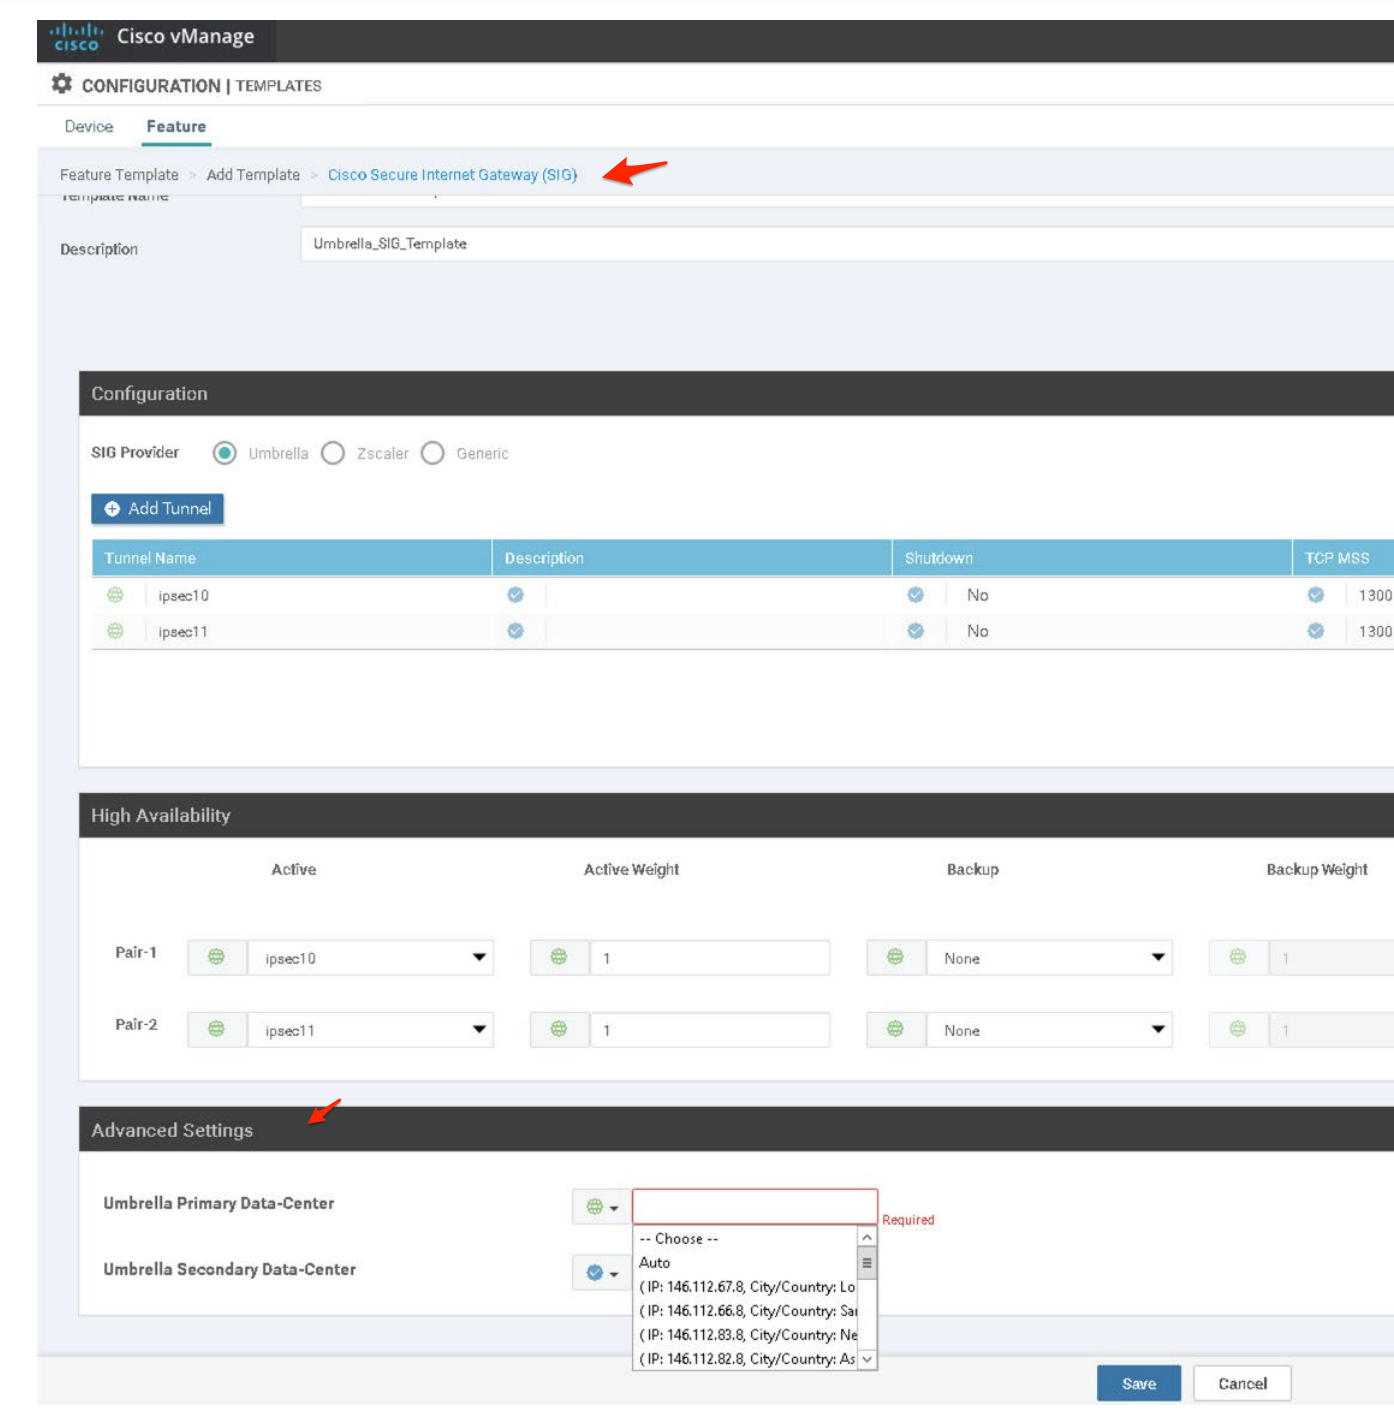Click the ipsec11 Shutdown check icon
This screenshot has height=1422, width=1394.
(x=915, y=631)
